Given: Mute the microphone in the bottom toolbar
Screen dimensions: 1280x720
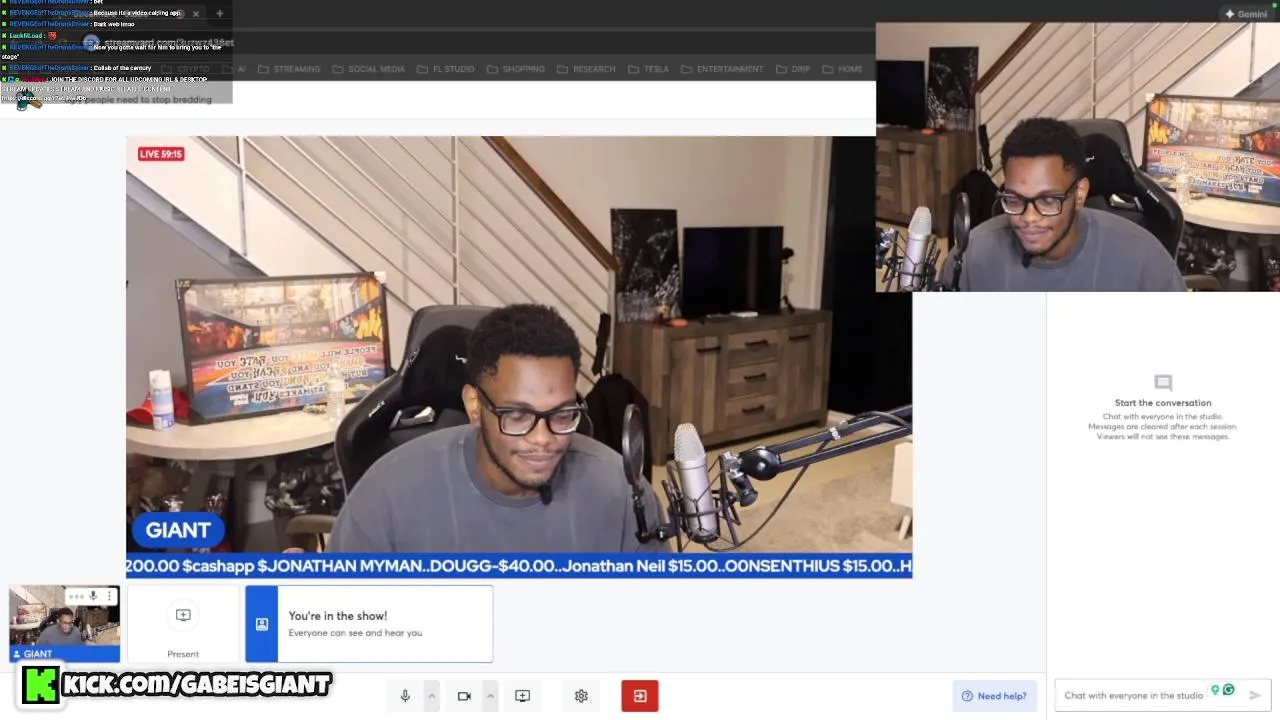Looking at the screenshot, I should tap(405, 696).
